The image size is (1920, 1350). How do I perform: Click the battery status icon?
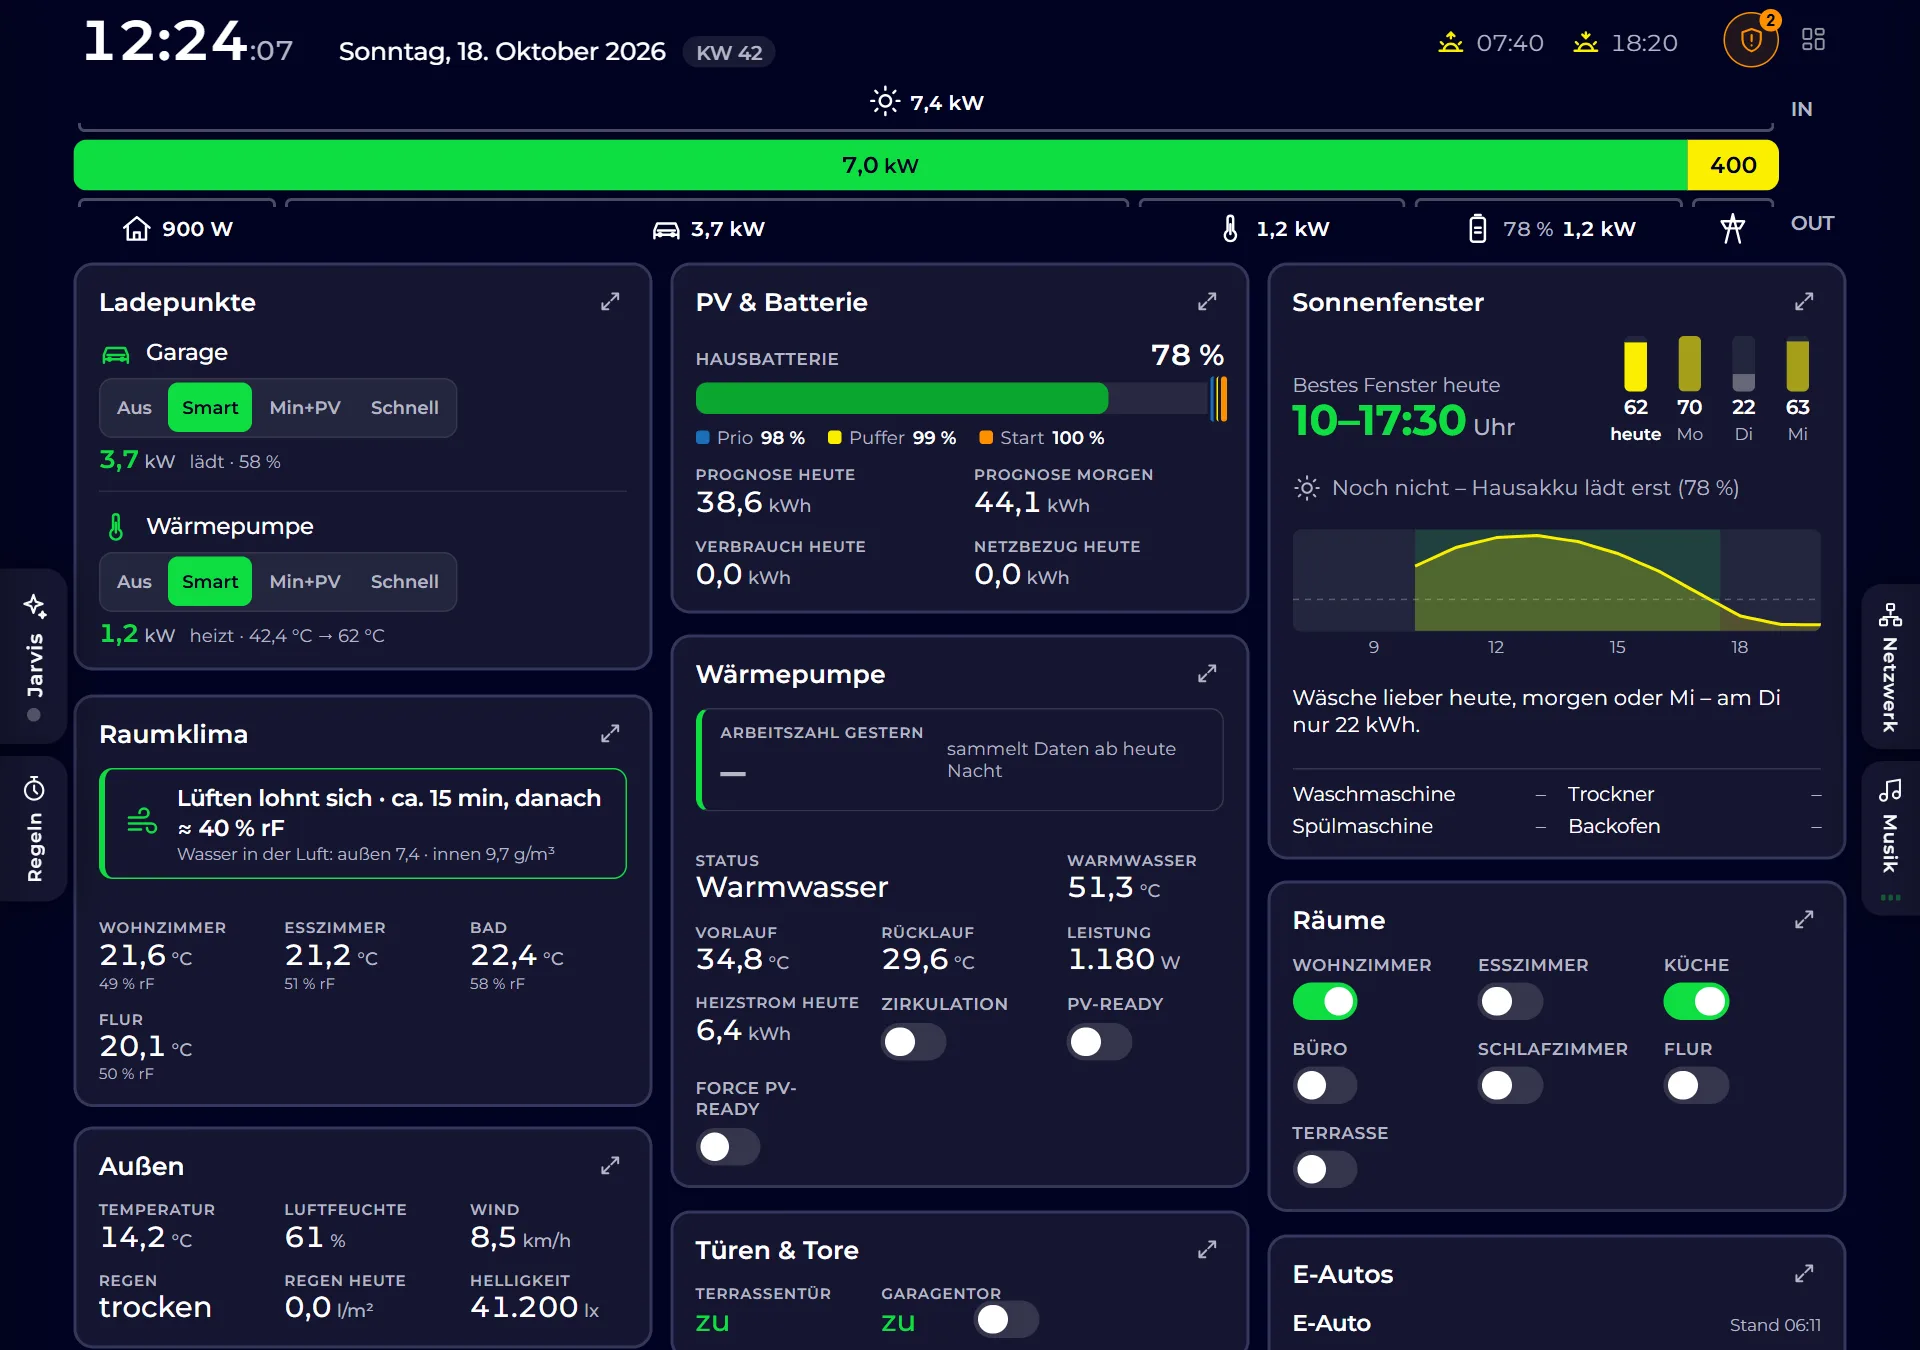1477,229
